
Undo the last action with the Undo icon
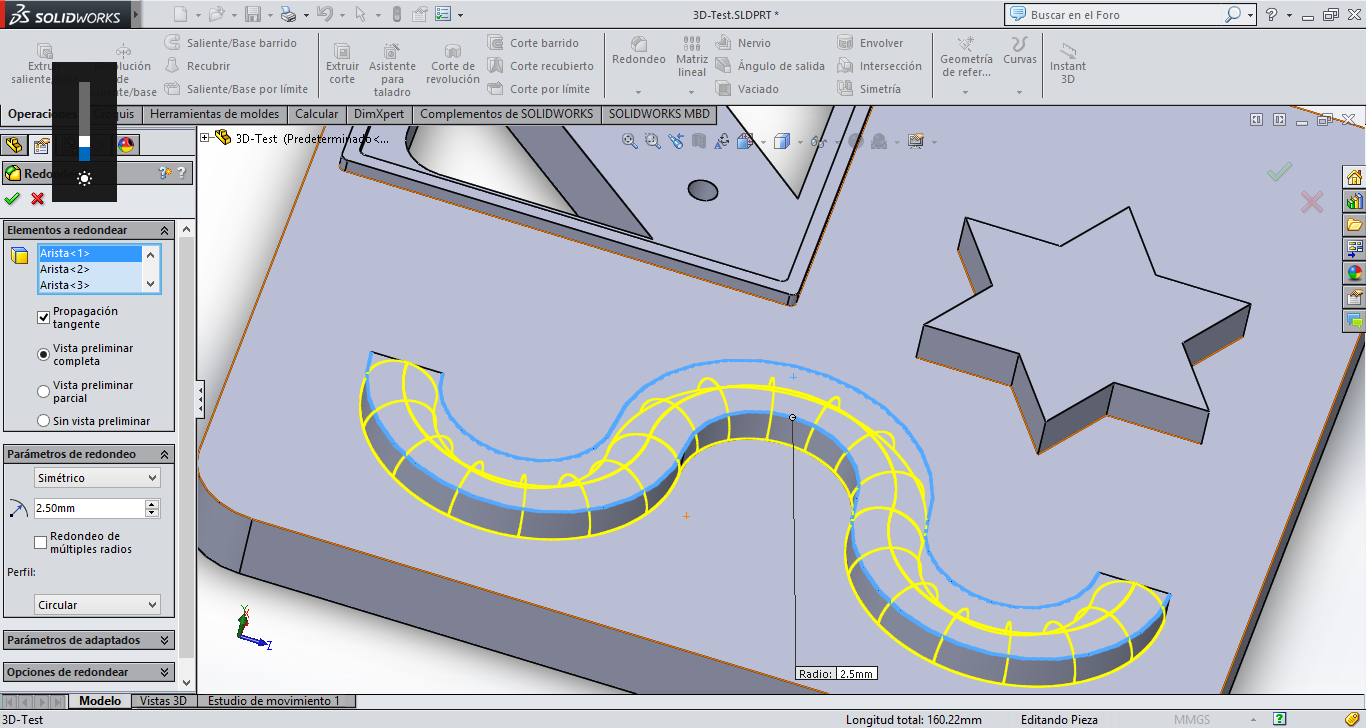324,14
